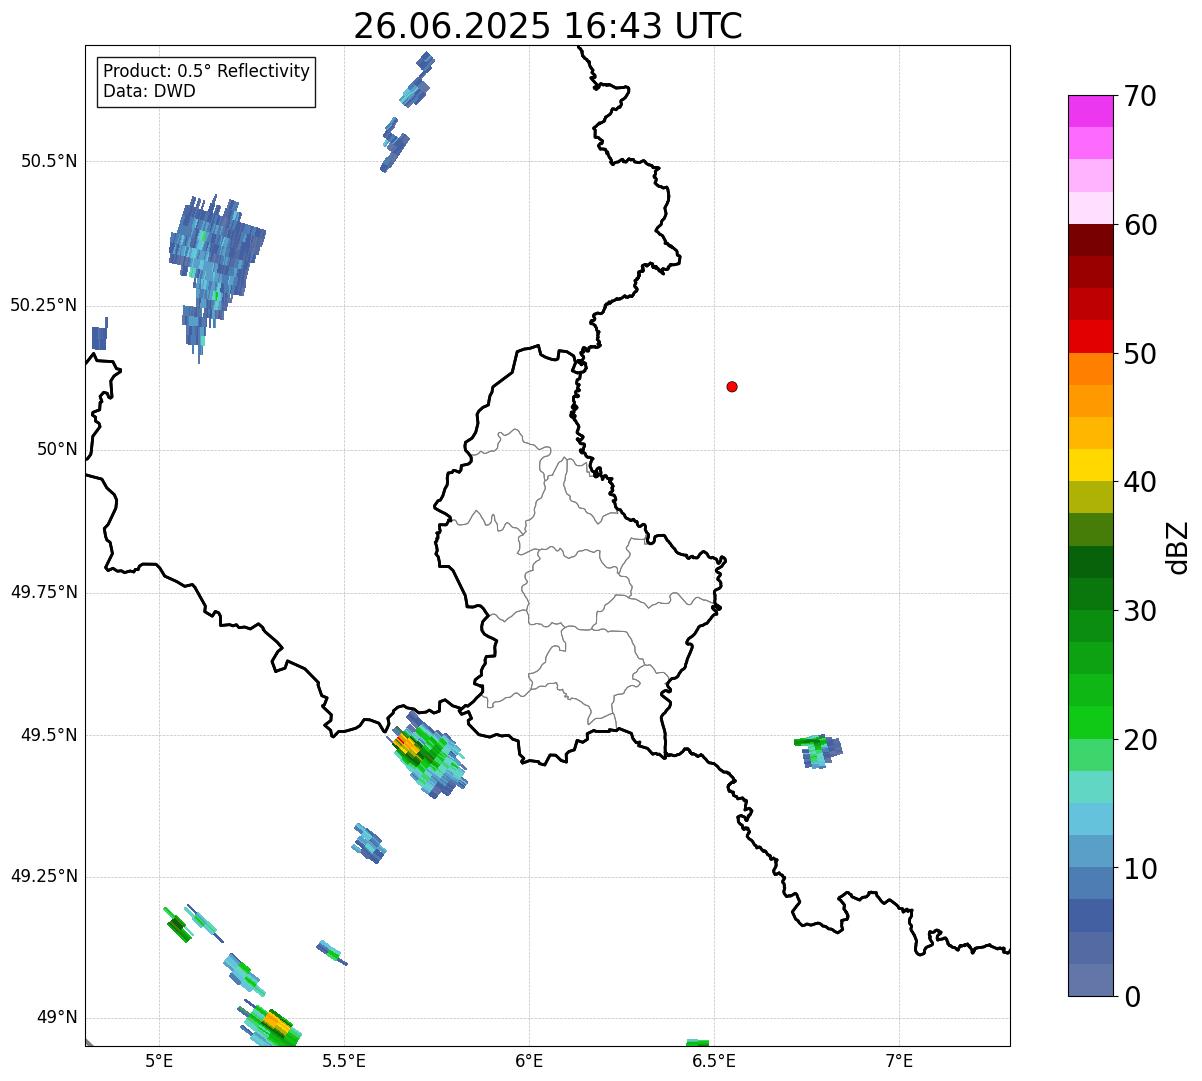Click the latitude label 50.5°N
This screenshot has height=1081, width=1202.
coord(48,161)
